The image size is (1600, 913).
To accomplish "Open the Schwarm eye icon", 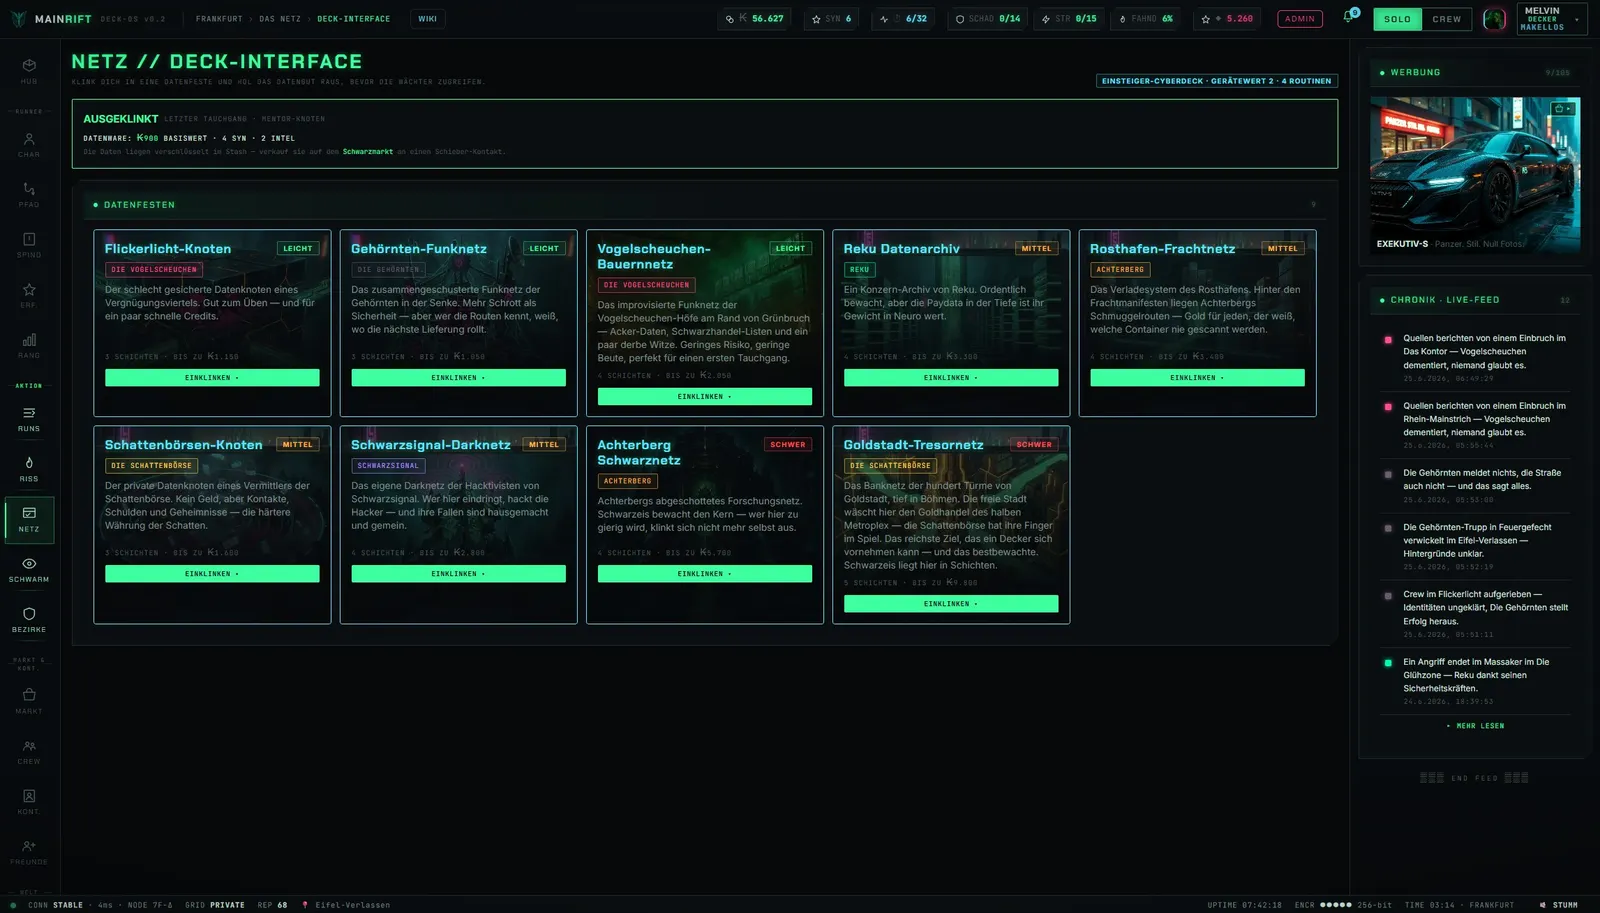I will (29, 570).
